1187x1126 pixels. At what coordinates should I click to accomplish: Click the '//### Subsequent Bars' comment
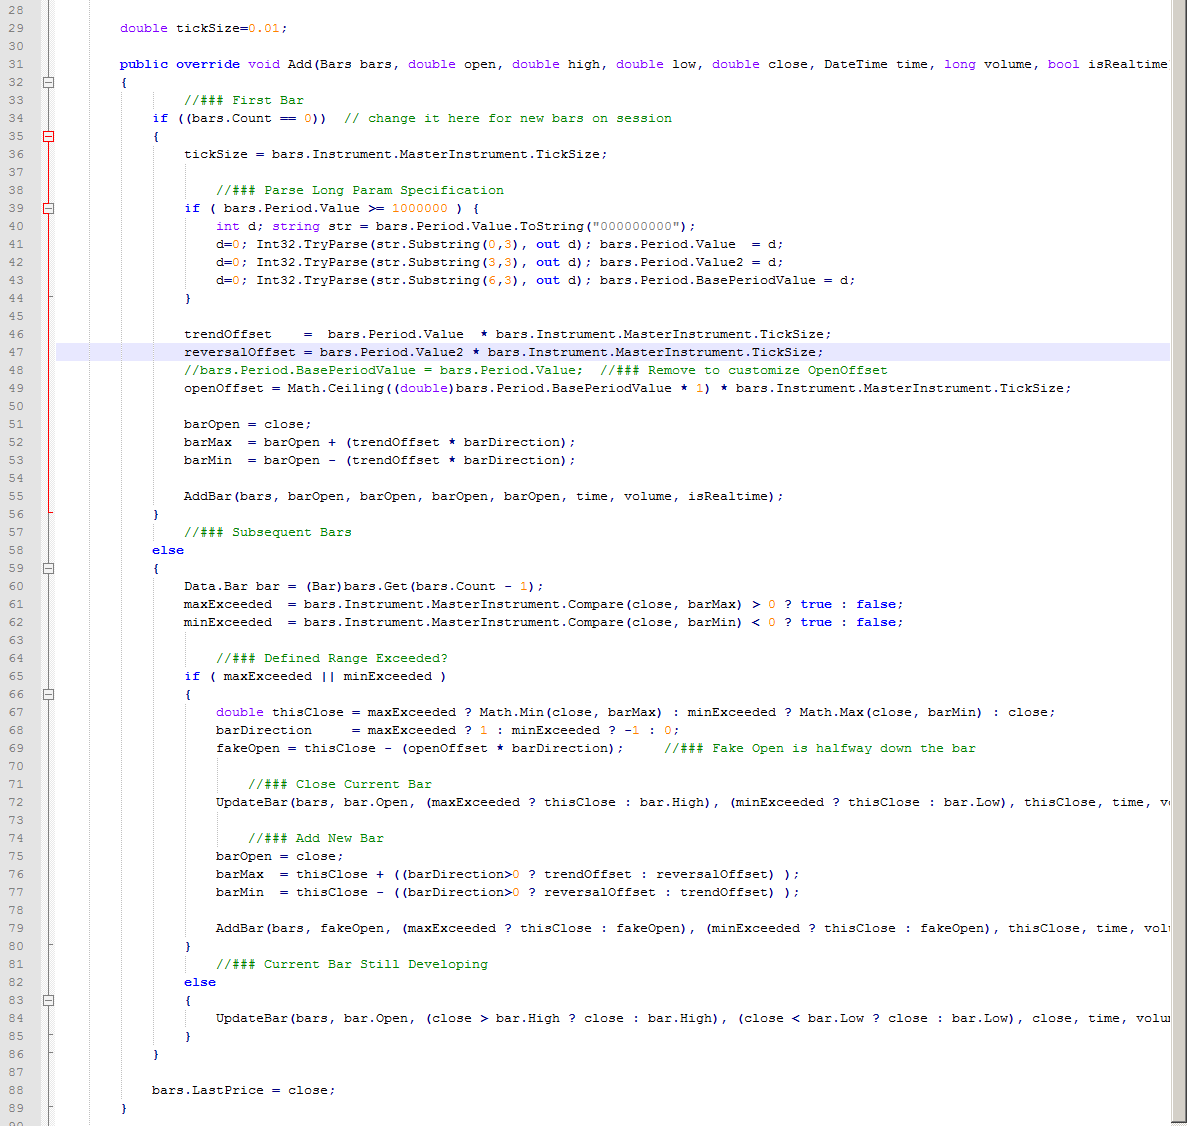click(268, 532)
